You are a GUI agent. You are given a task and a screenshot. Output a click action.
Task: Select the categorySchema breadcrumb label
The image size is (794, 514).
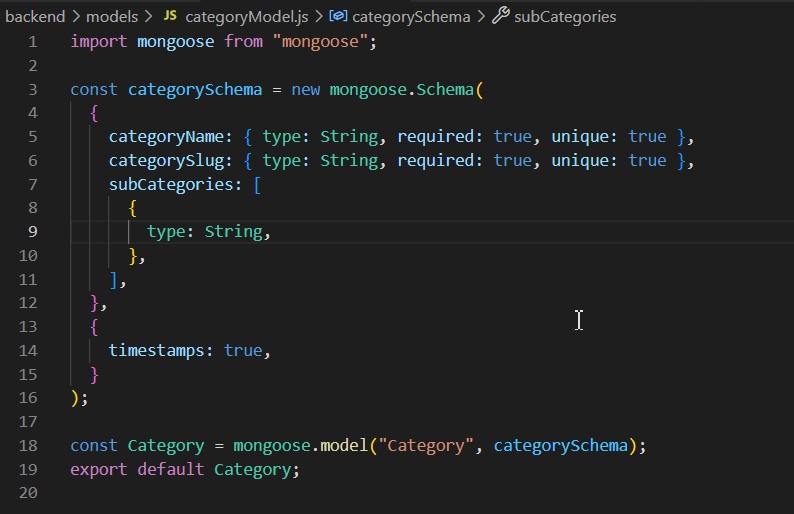click(x=411, y=17)
